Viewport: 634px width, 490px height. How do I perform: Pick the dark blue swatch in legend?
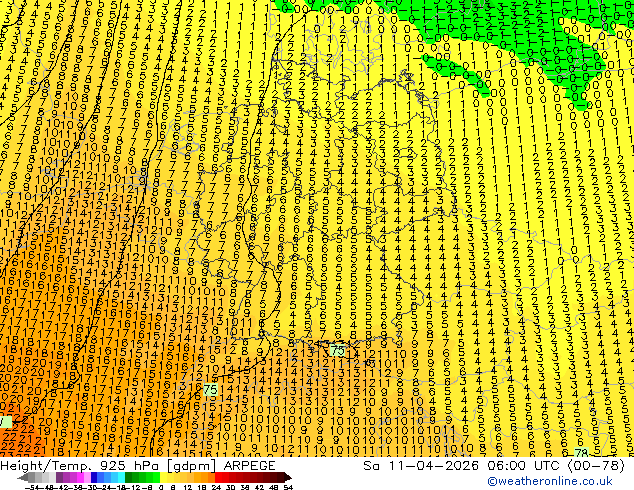[94, 478]
